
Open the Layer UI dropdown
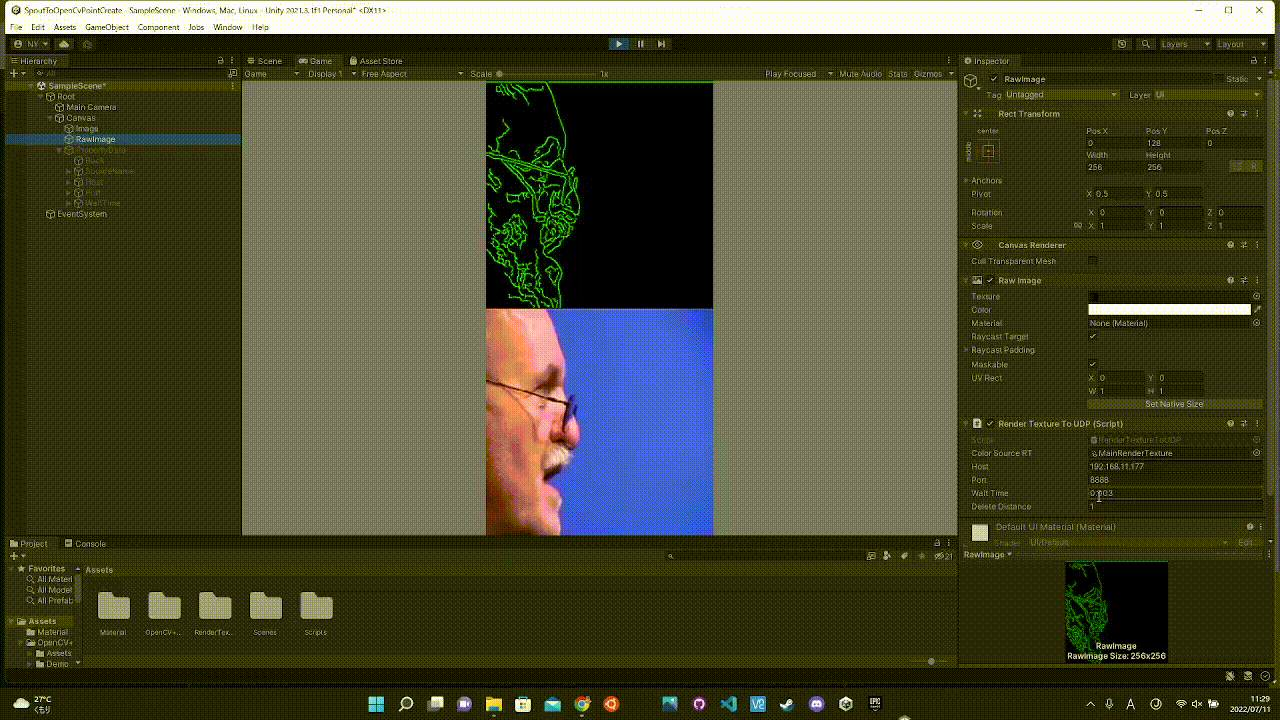click(1208, 95)
